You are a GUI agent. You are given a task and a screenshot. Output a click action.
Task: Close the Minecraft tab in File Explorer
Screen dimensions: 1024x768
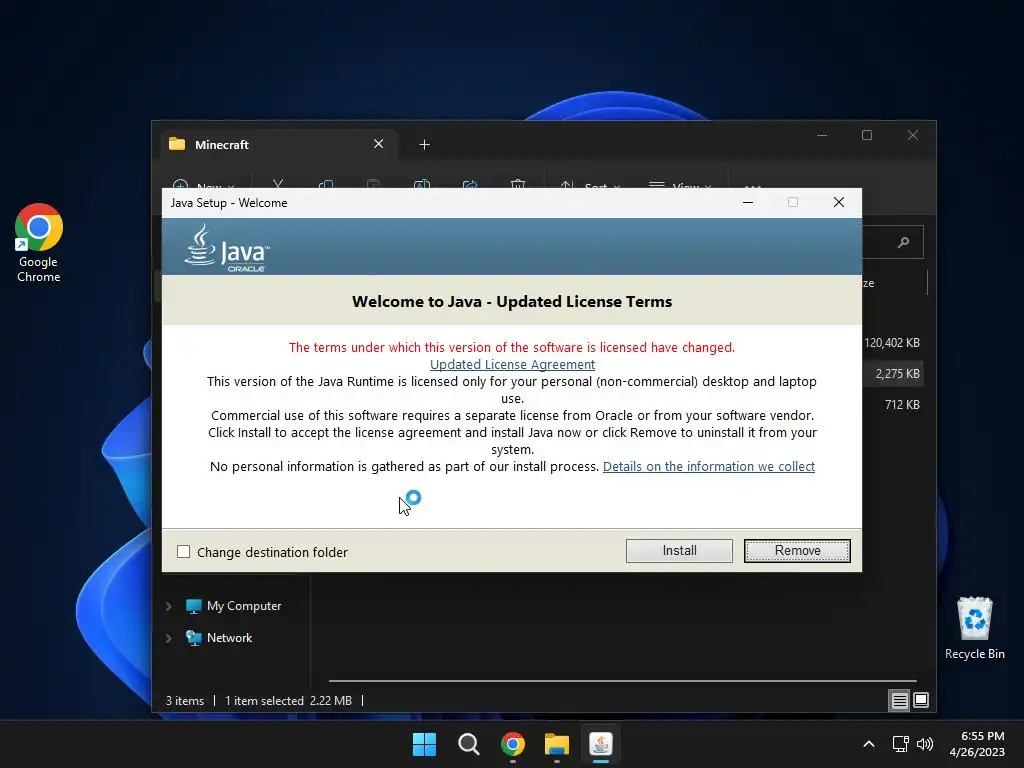pos(378,144)
